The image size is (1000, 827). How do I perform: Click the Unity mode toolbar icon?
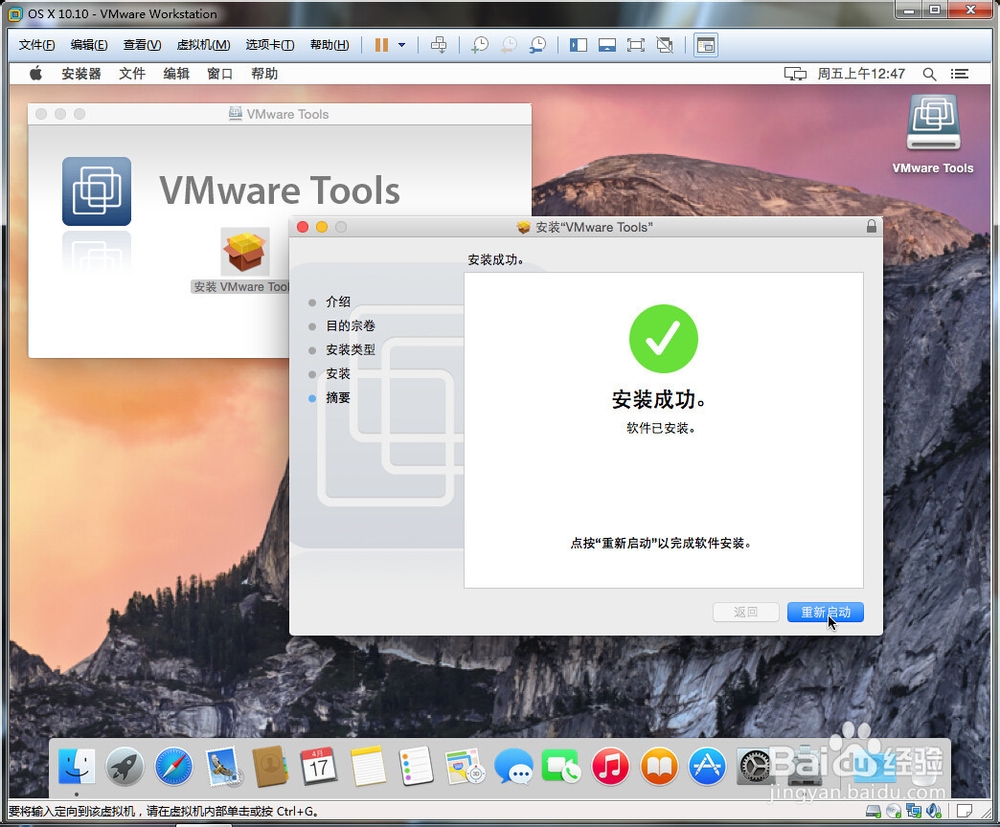click(665, 45)
